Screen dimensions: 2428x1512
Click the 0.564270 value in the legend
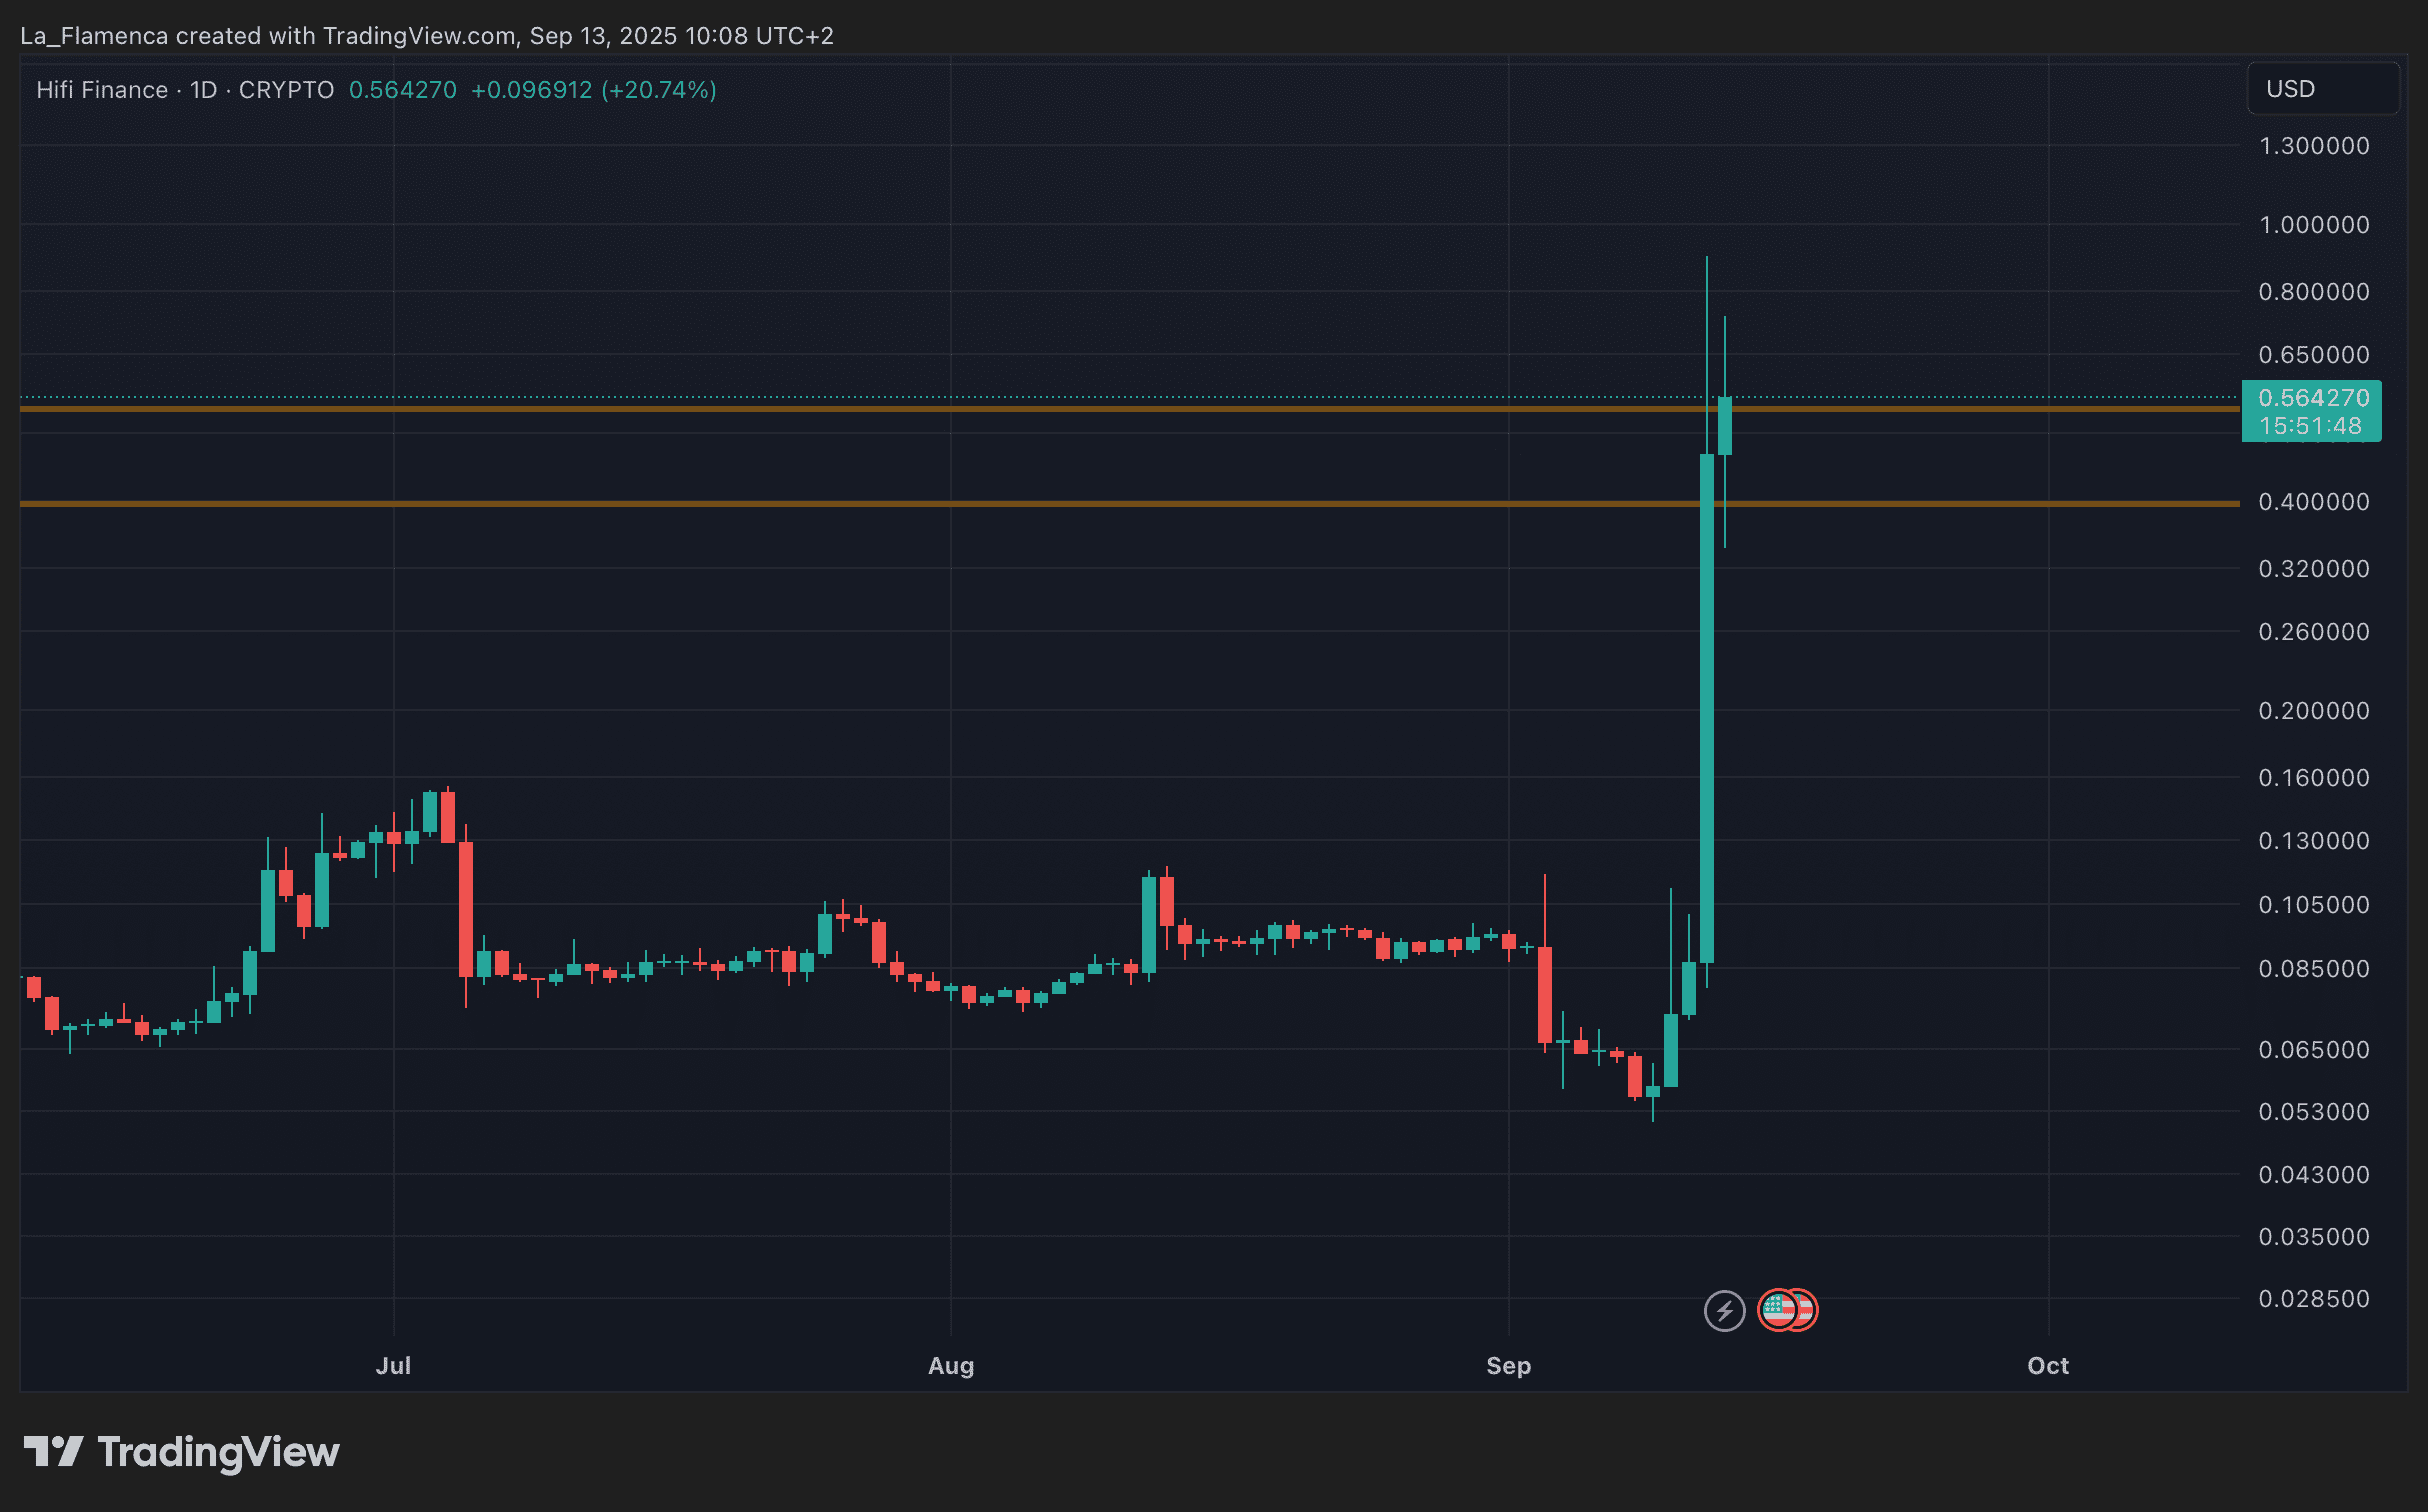pyautogui.click(x=402, y=90)
